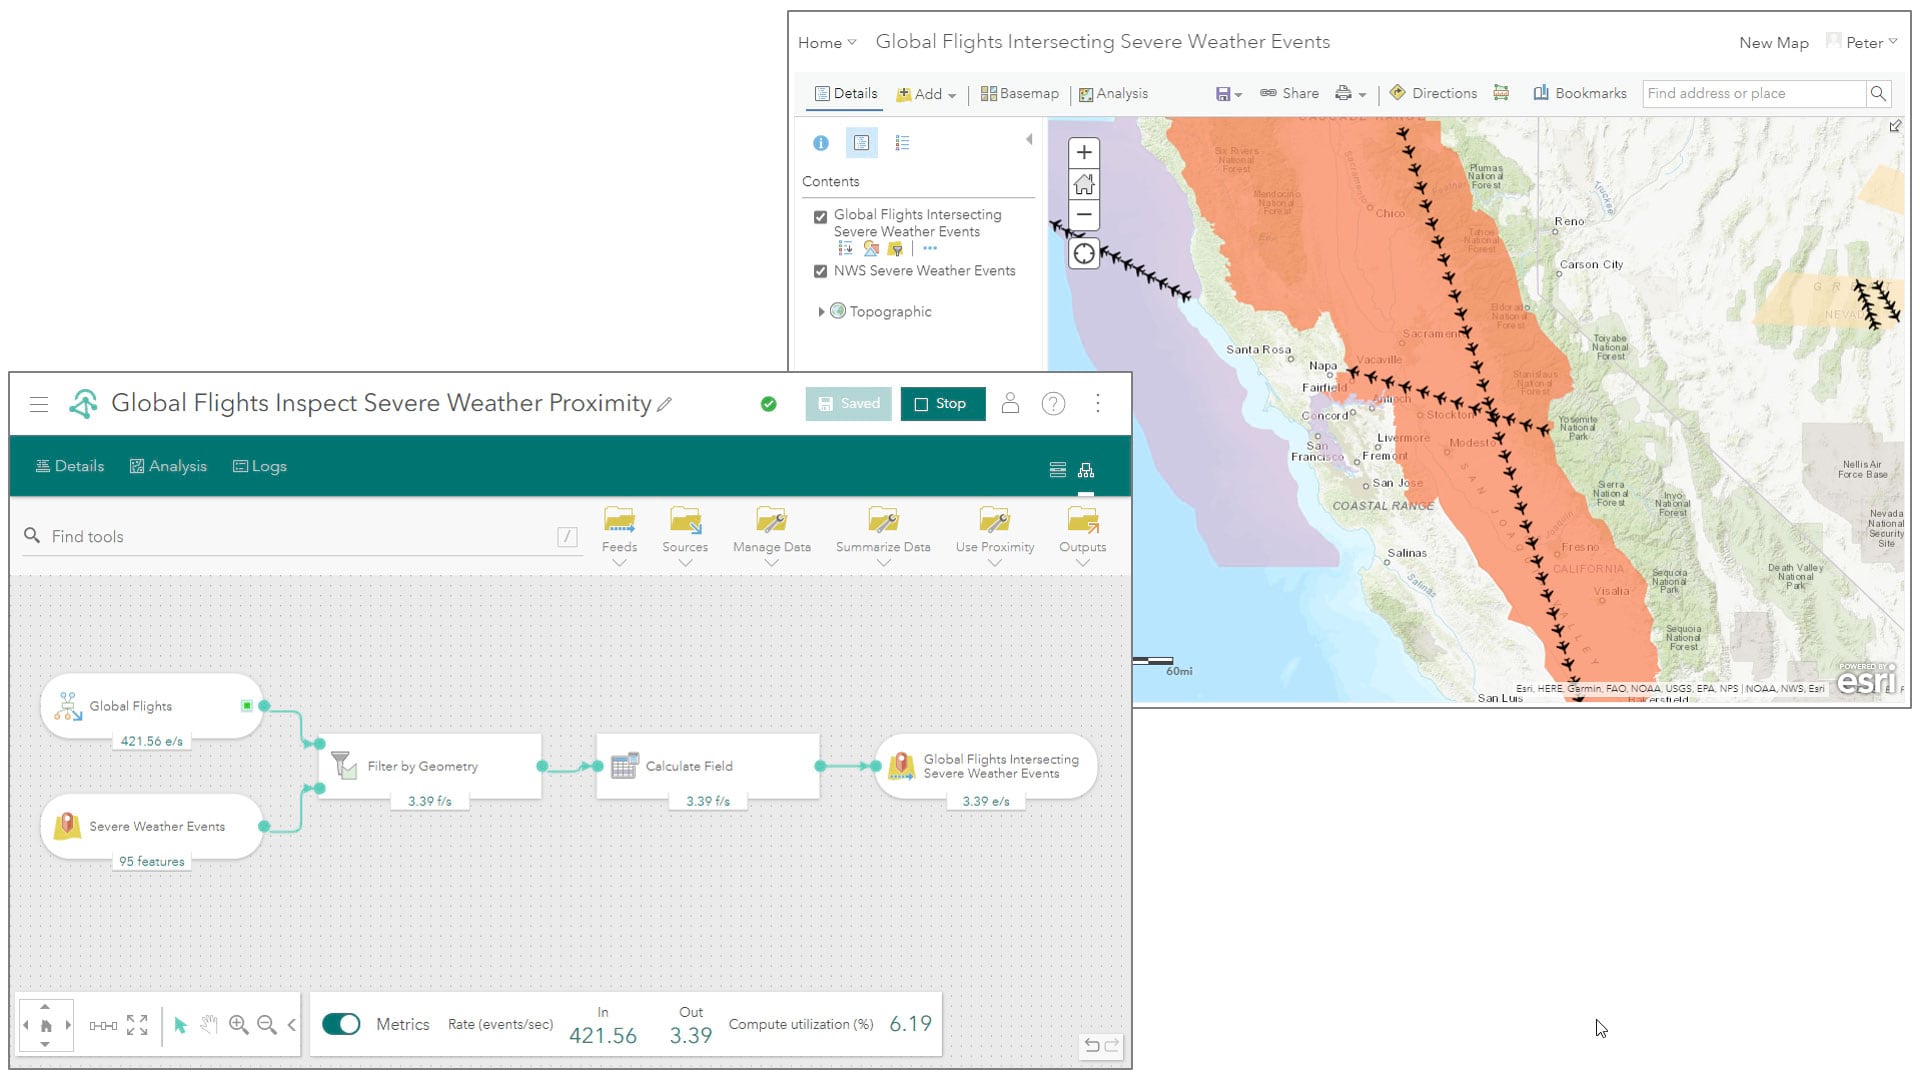
Task: Toggle the Metrics switch off
Action: point(341,1024)
